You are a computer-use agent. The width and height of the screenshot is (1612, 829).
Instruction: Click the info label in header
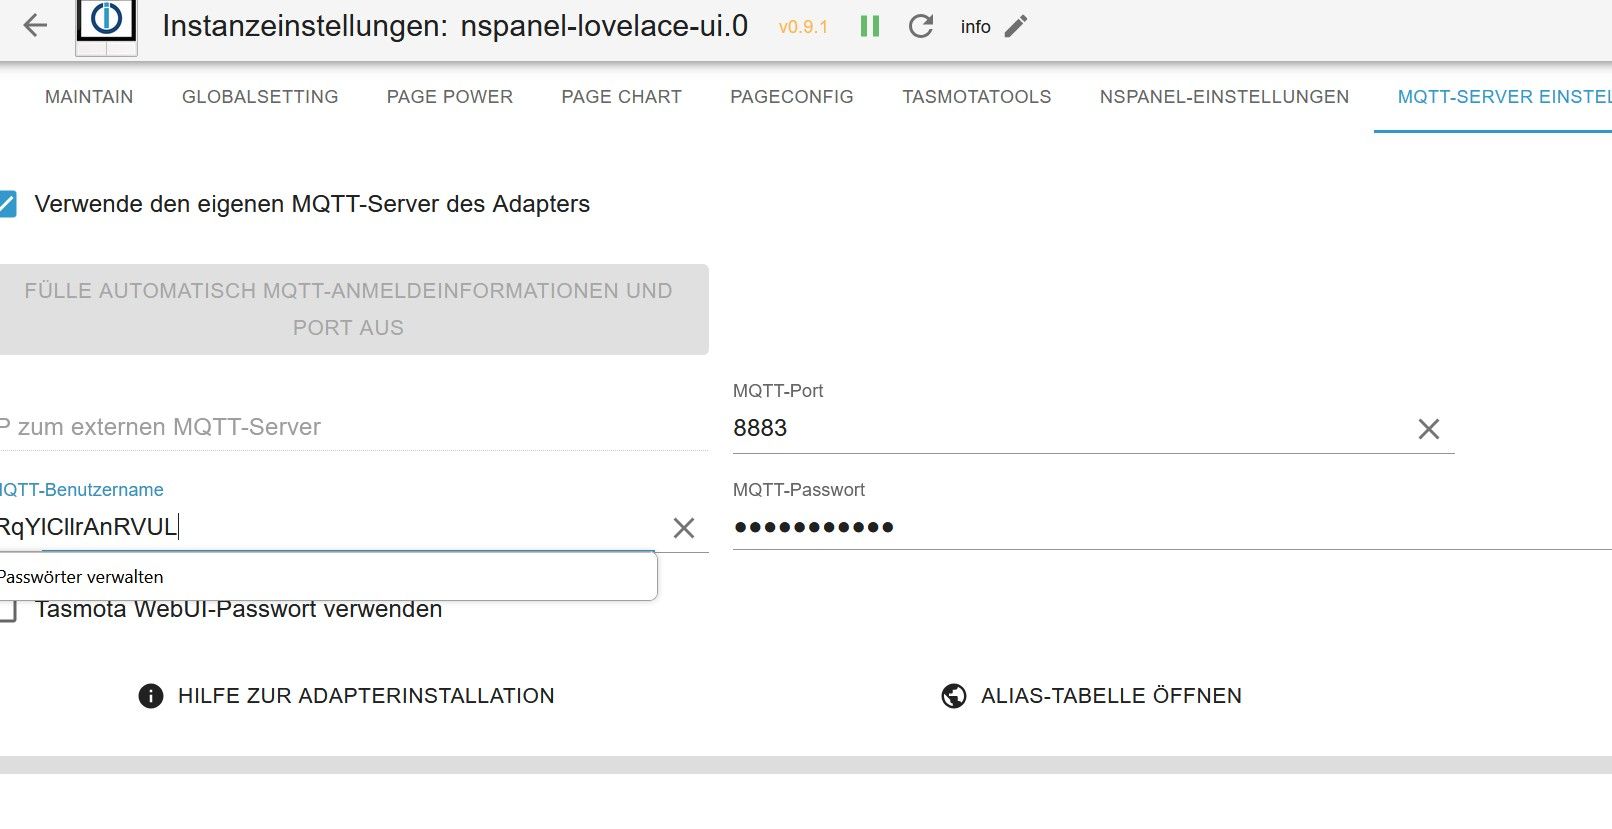(x=975, y=27)
